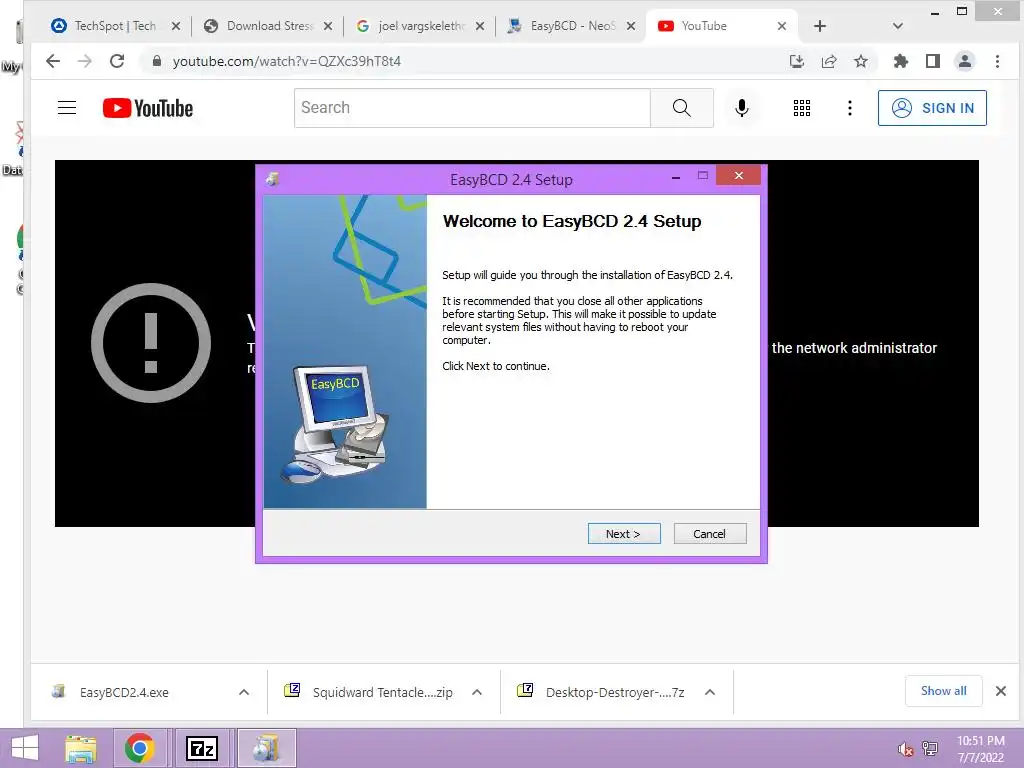
Task: Click the SIGN IN button
Action: (x=932, y=108)
